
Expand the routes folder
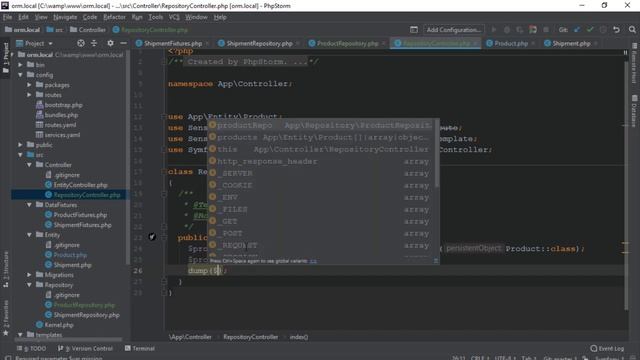click(29, 95)
